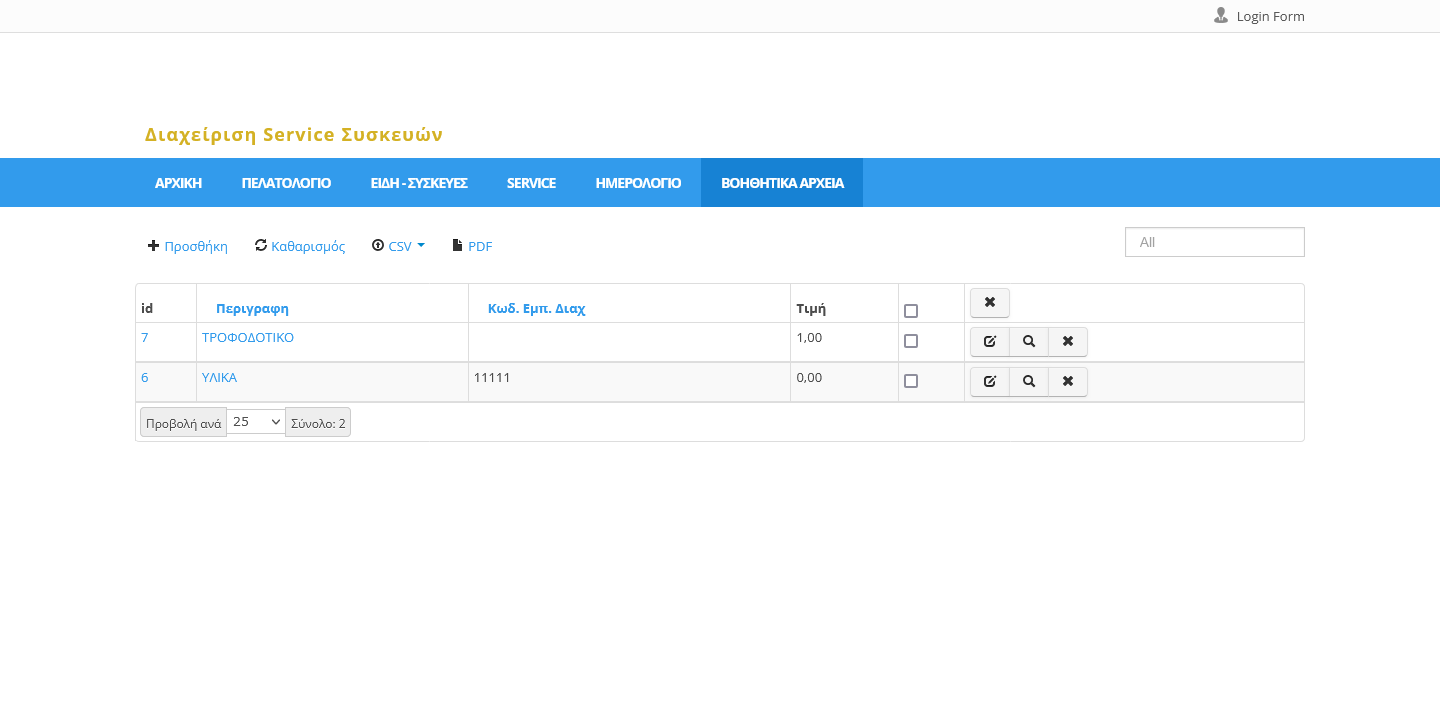Viewport: 1440px width, 719px height.
Task: Open the ΒΟΗΘΗΤΙΚΑ ΑΡΧΕΙΑ menu
Action: click(x=782, y=183)
